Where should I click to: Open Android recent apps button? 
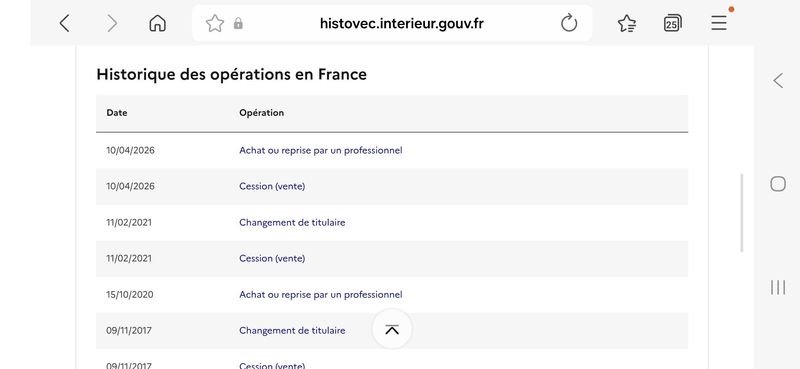point(778,287)
